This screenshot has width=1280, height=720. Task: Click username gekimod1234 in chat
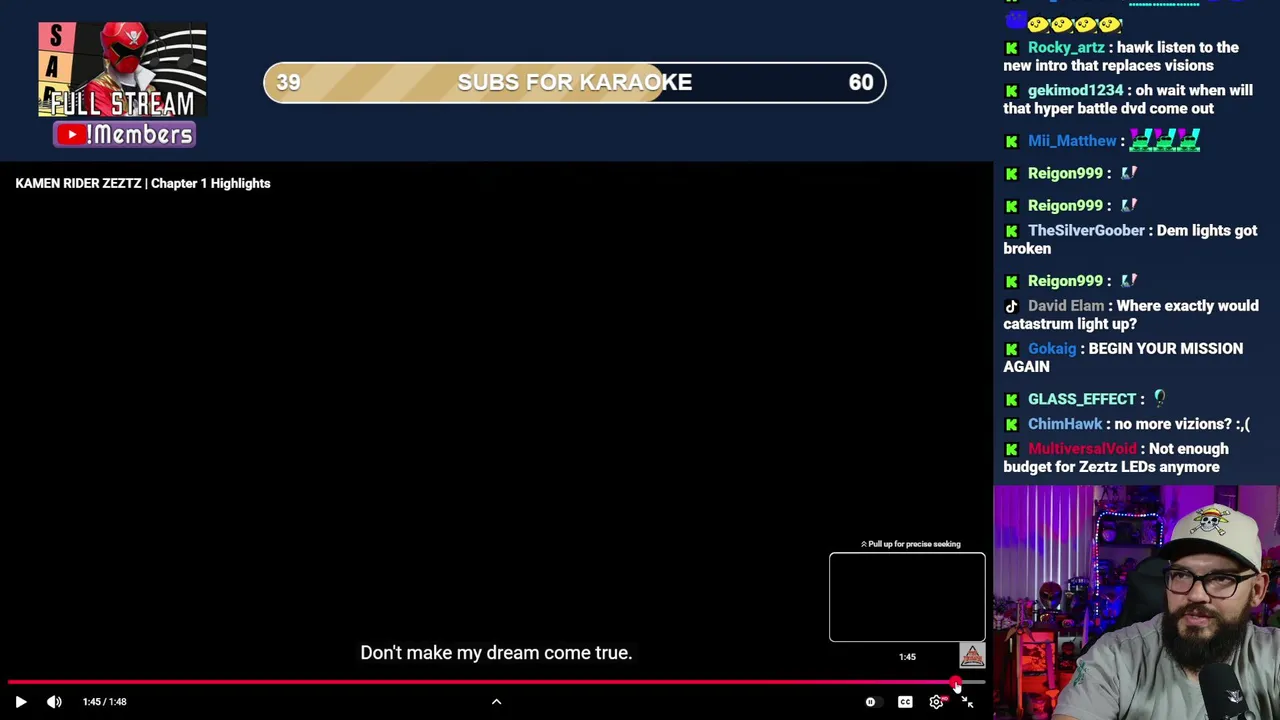[x=1075, y=91]
